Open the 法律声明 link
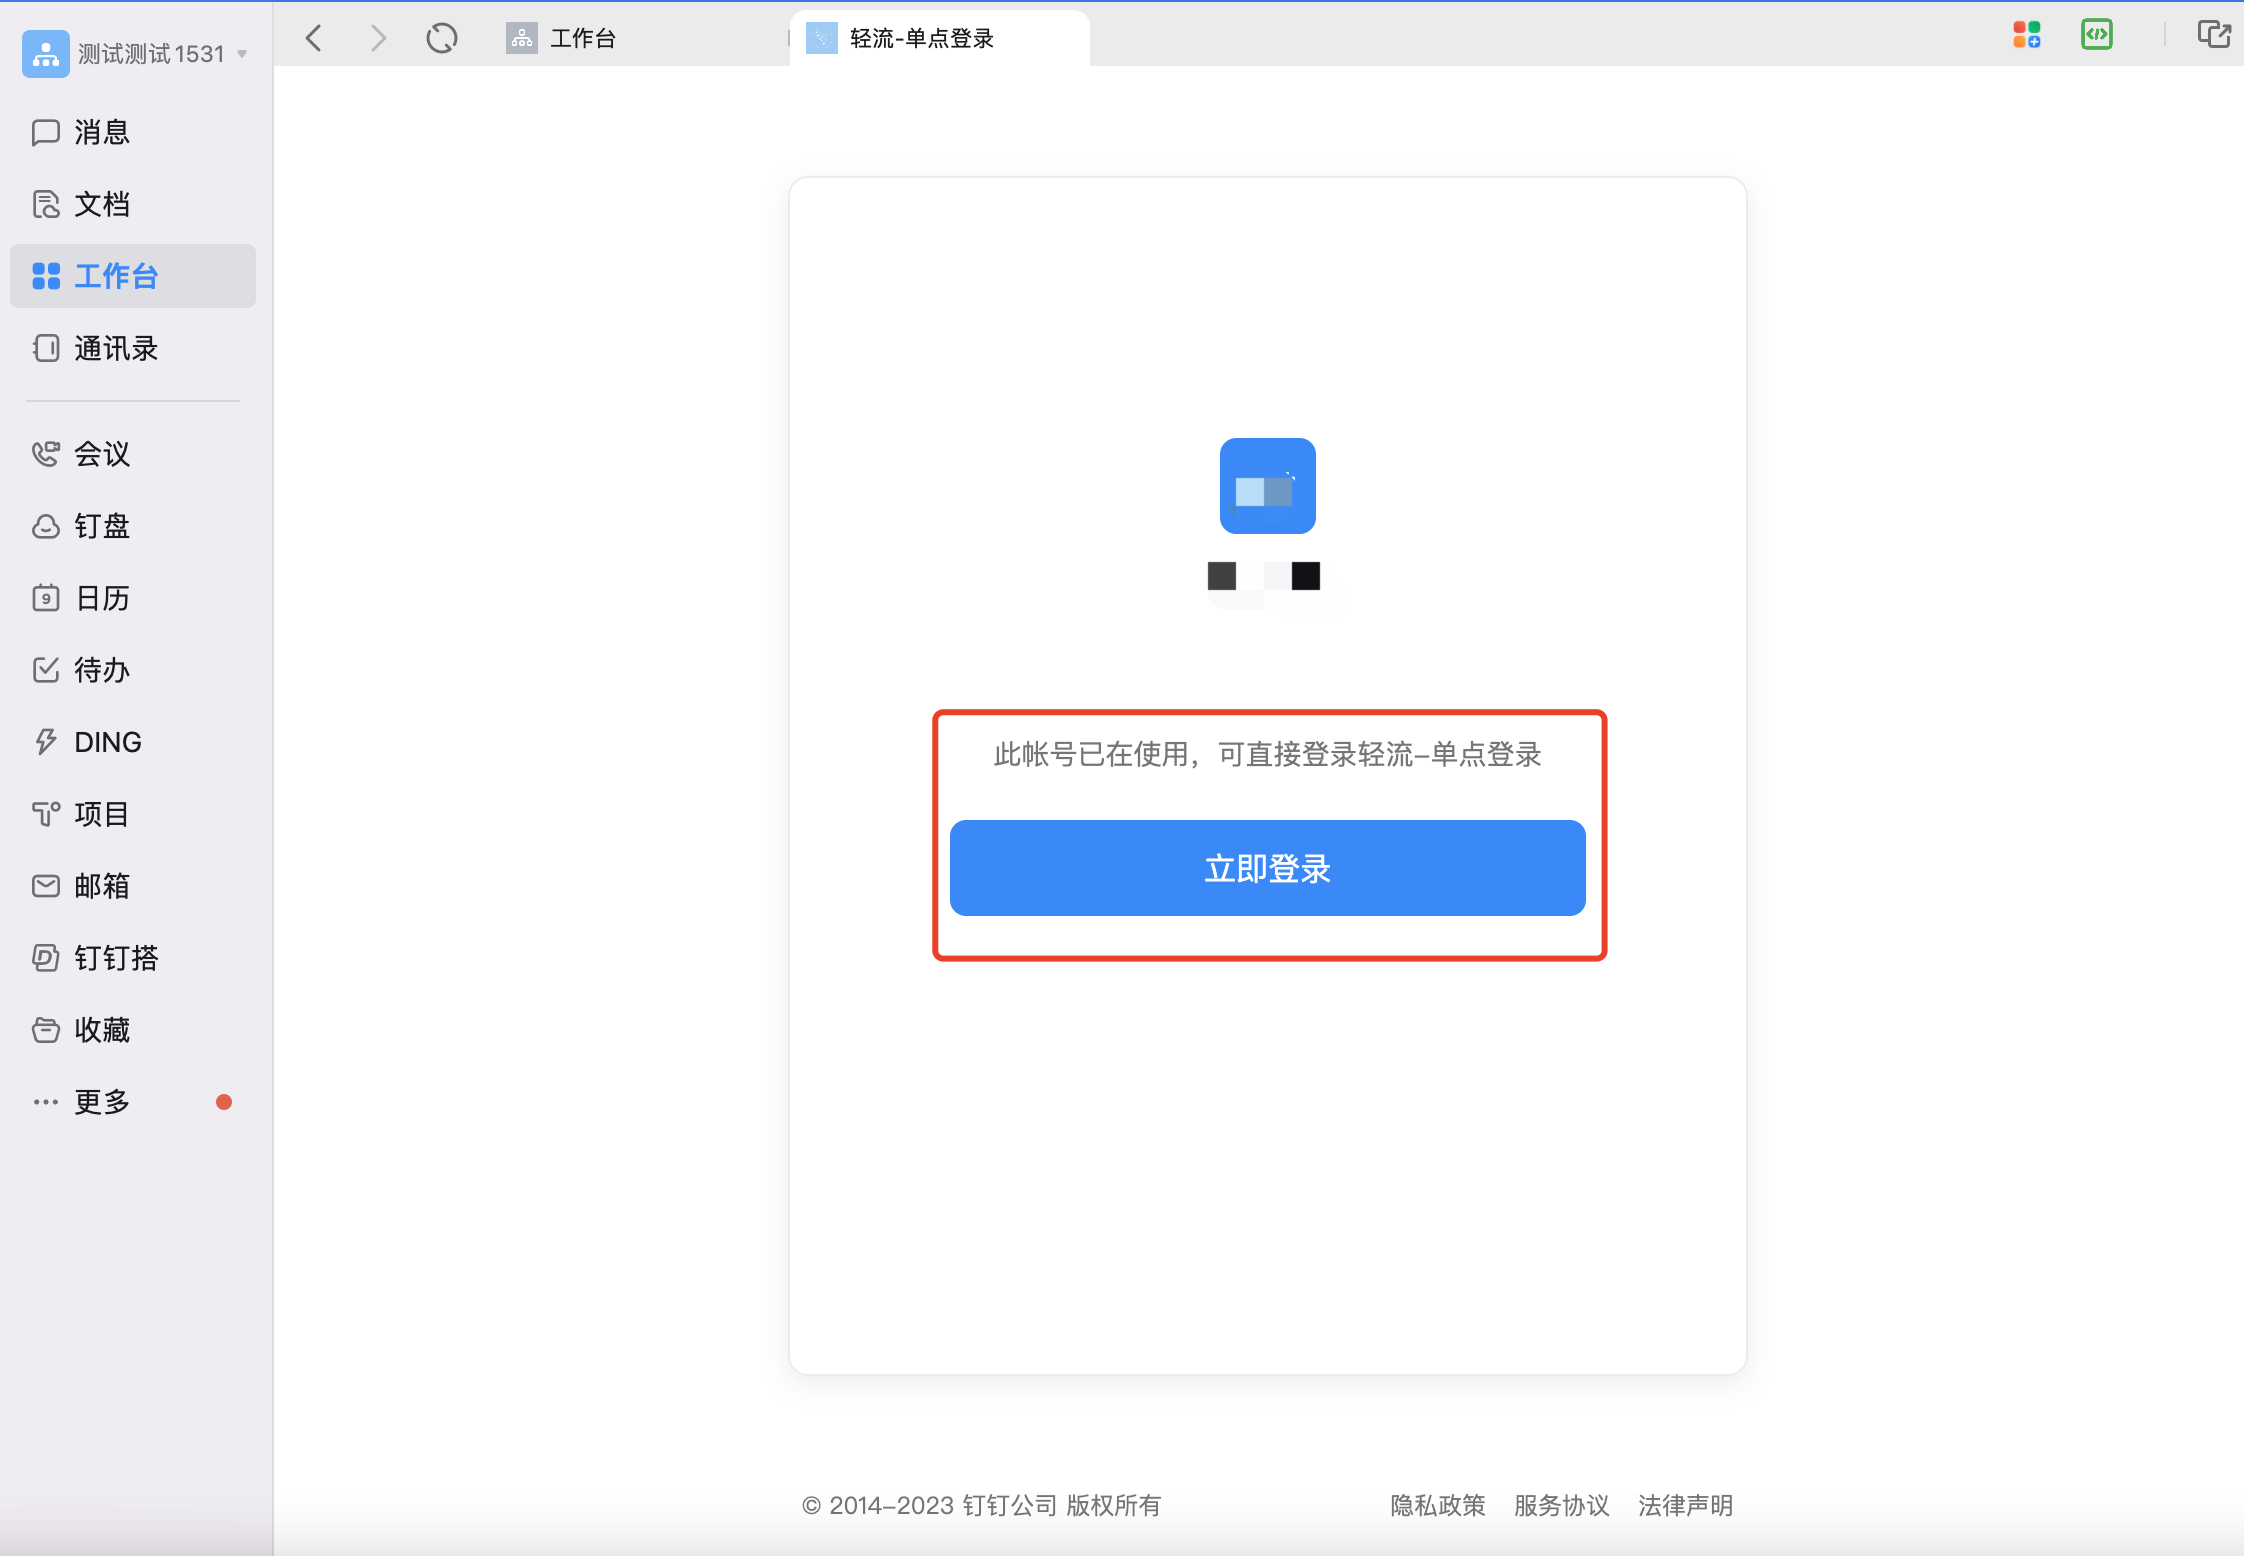Image resolution: width=2244 pixels, height=1556 pixels. [1686, 1505]
